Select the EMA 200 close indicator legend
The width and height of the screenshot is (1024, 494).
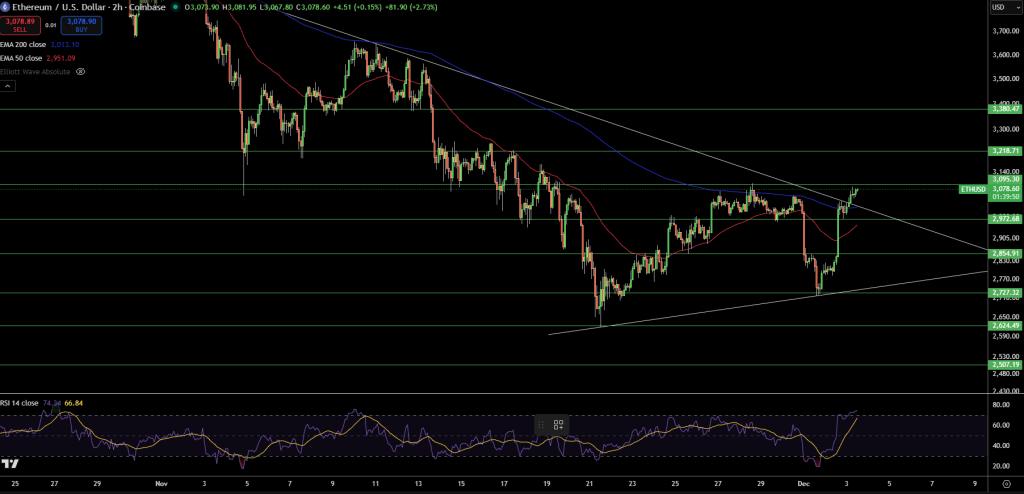pyautogui.click(x=24, y=44)
